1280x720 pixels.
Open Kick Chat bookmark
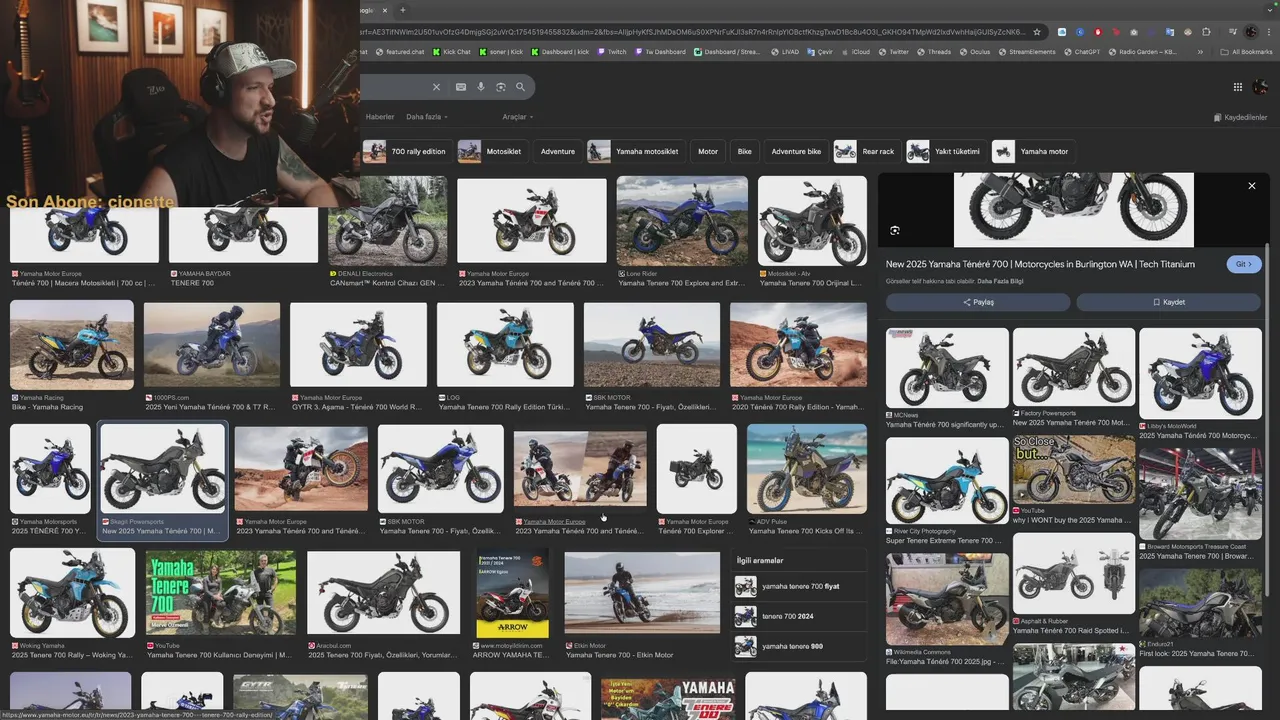click(452, 52)
